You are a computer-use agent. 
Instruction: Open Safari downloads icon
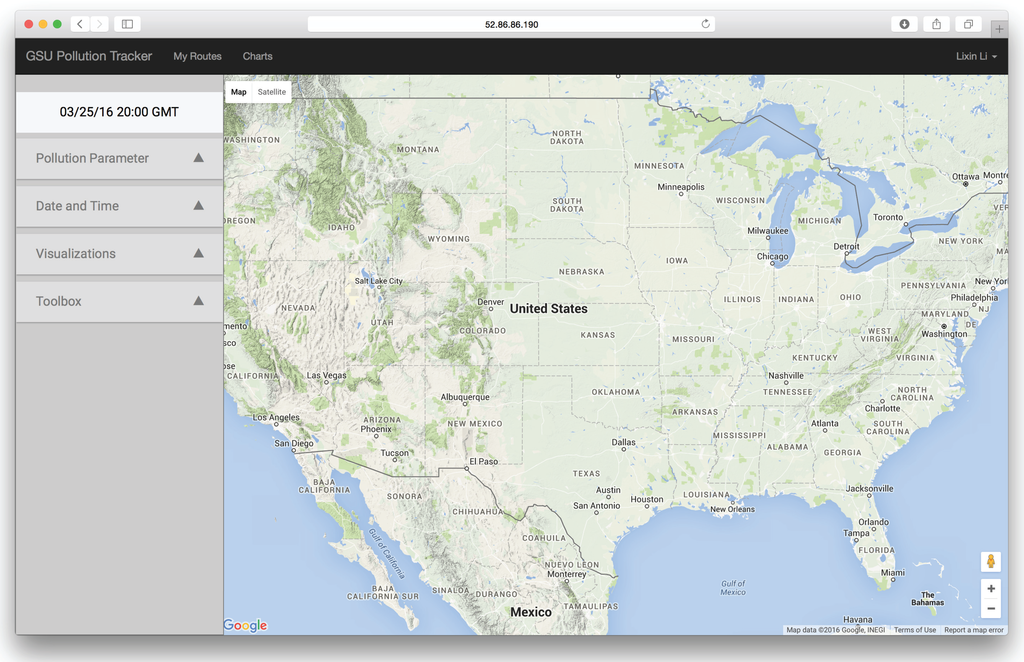[x=904, y=24]
